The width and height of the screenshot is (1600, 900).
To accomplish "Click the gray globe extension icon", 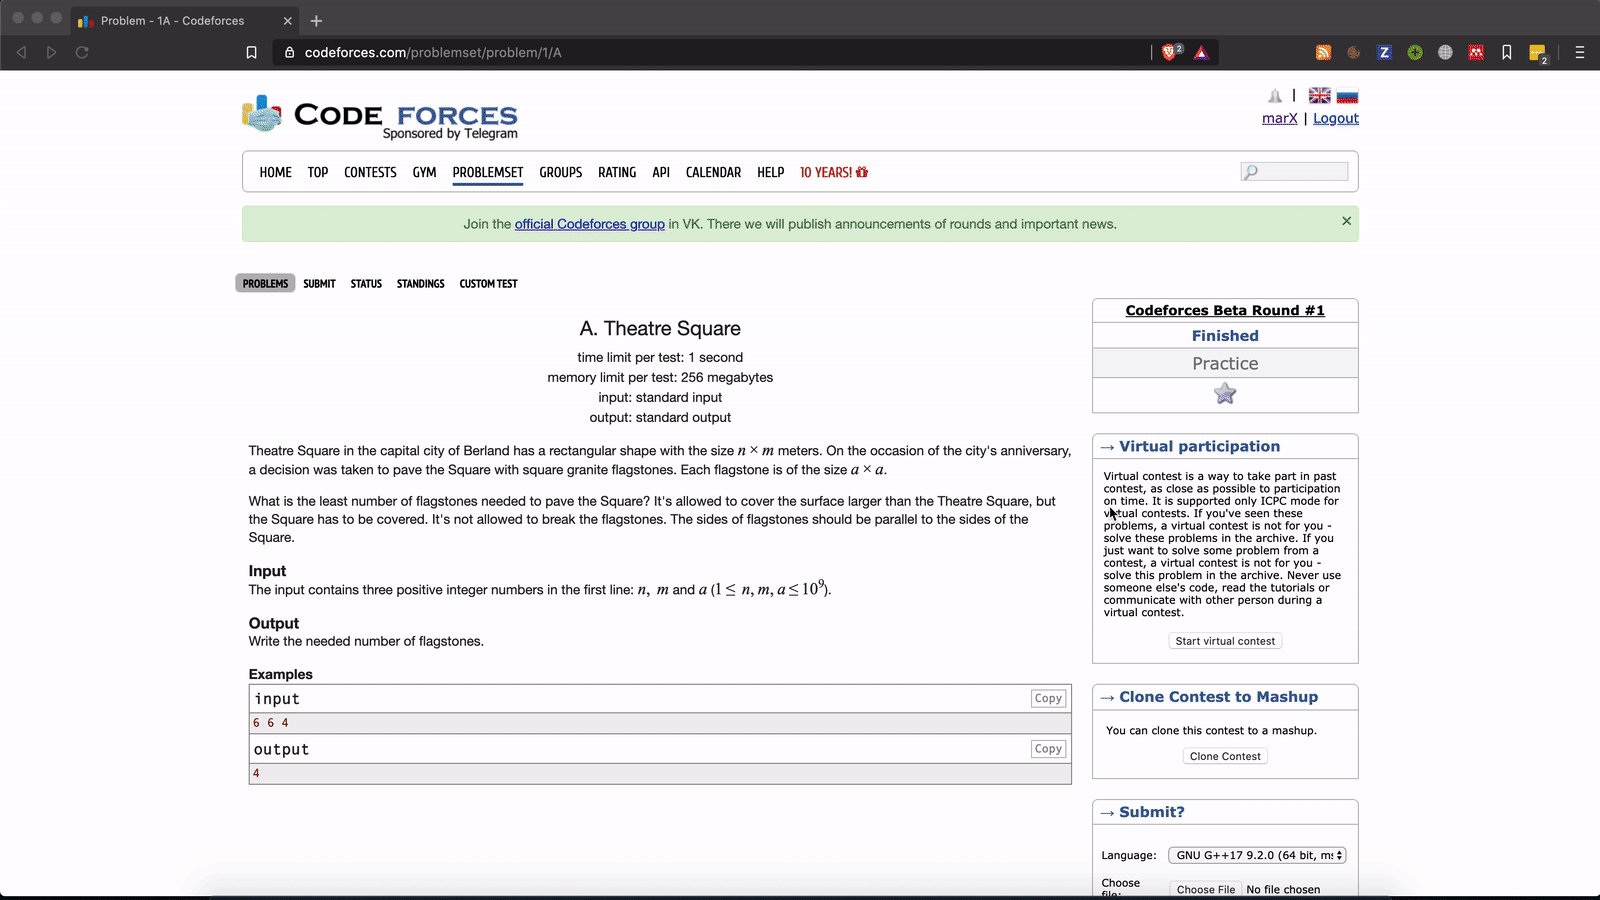I will click(1445, 53).
